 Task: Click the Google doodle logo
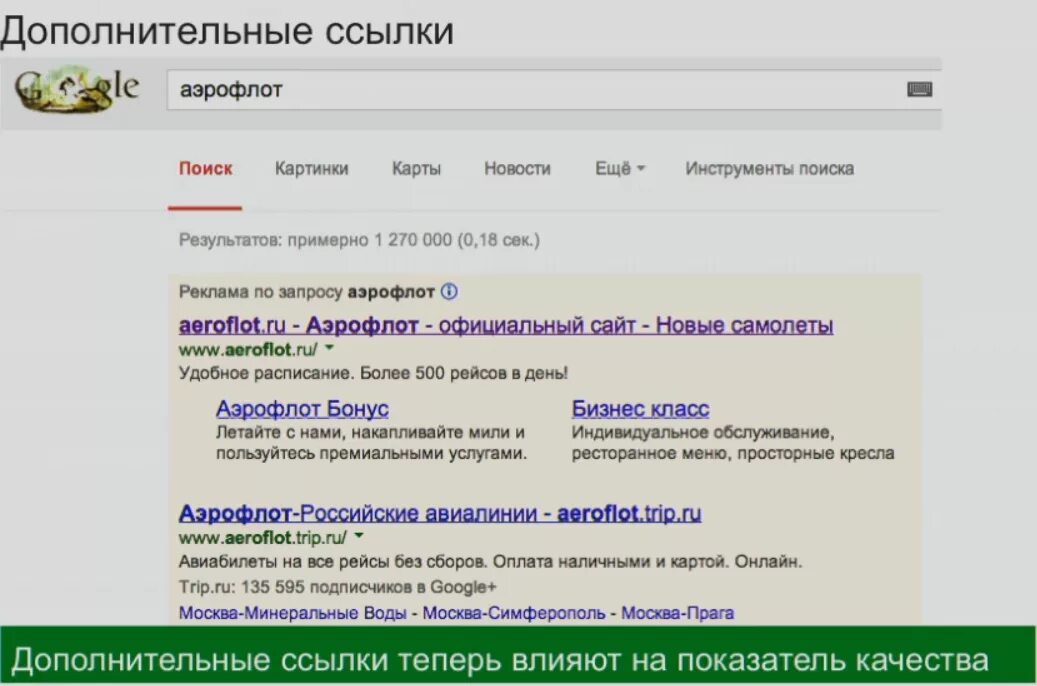coord(77,89)
